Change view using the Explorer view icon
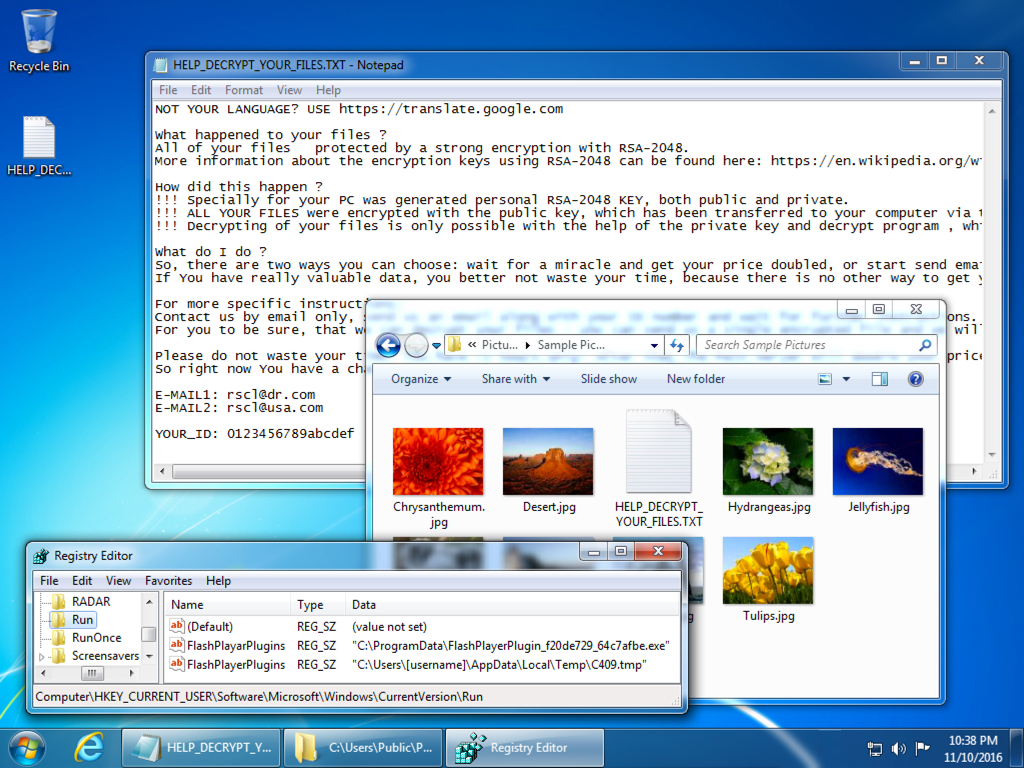The height and width of the screenshot is (768, 1024). point(825,379)
